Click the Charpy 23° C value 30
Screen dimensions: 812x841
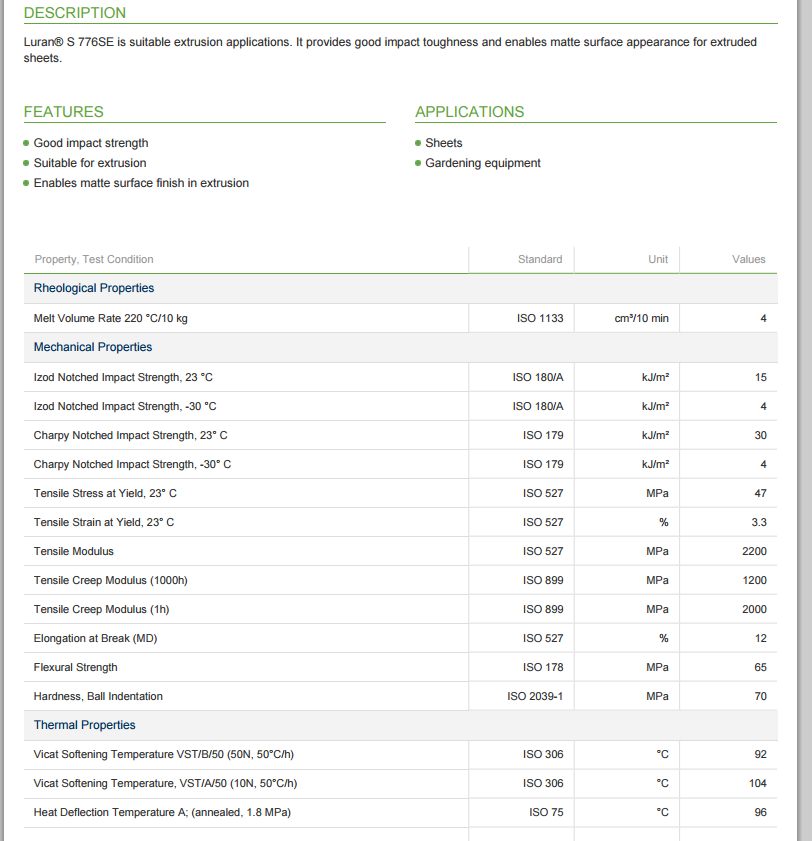[761, 435]
